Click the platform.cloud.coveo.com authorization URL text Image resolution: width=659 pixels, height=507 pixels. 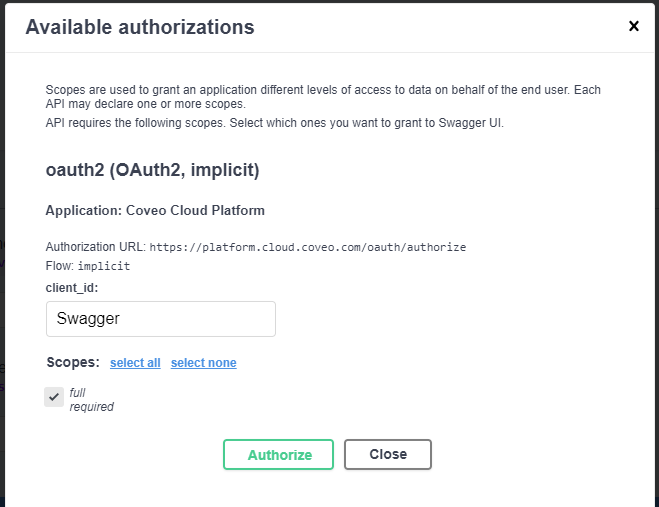coord(308,247)
